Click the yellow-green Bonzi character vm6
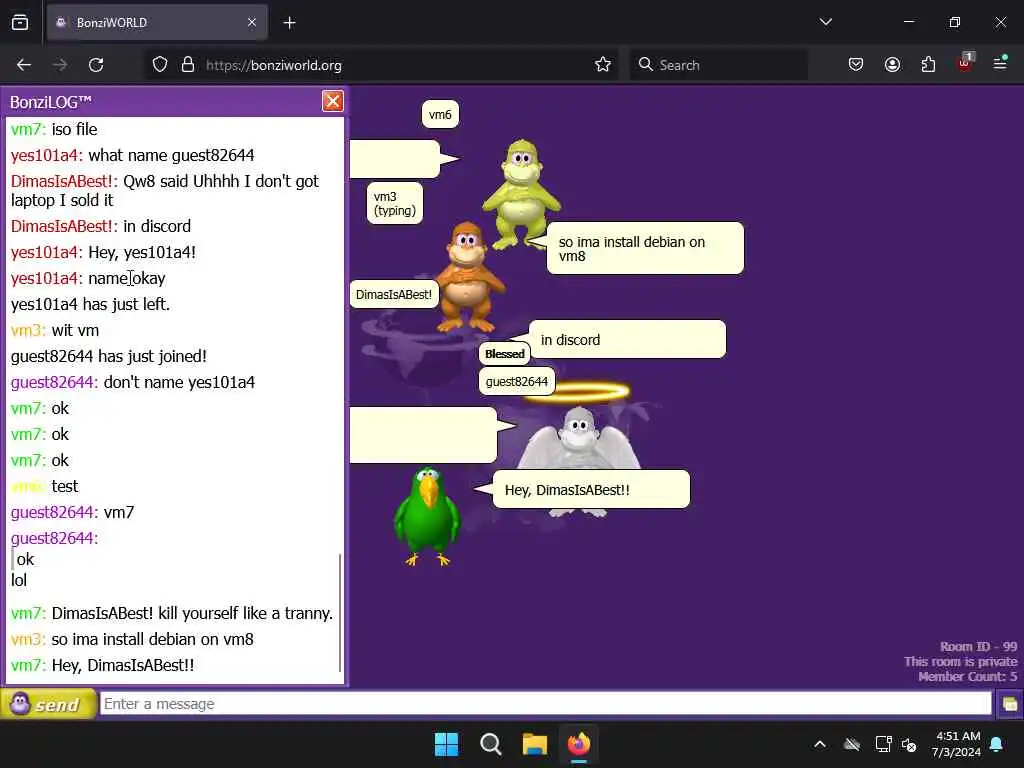 click(x=520, y=194)
